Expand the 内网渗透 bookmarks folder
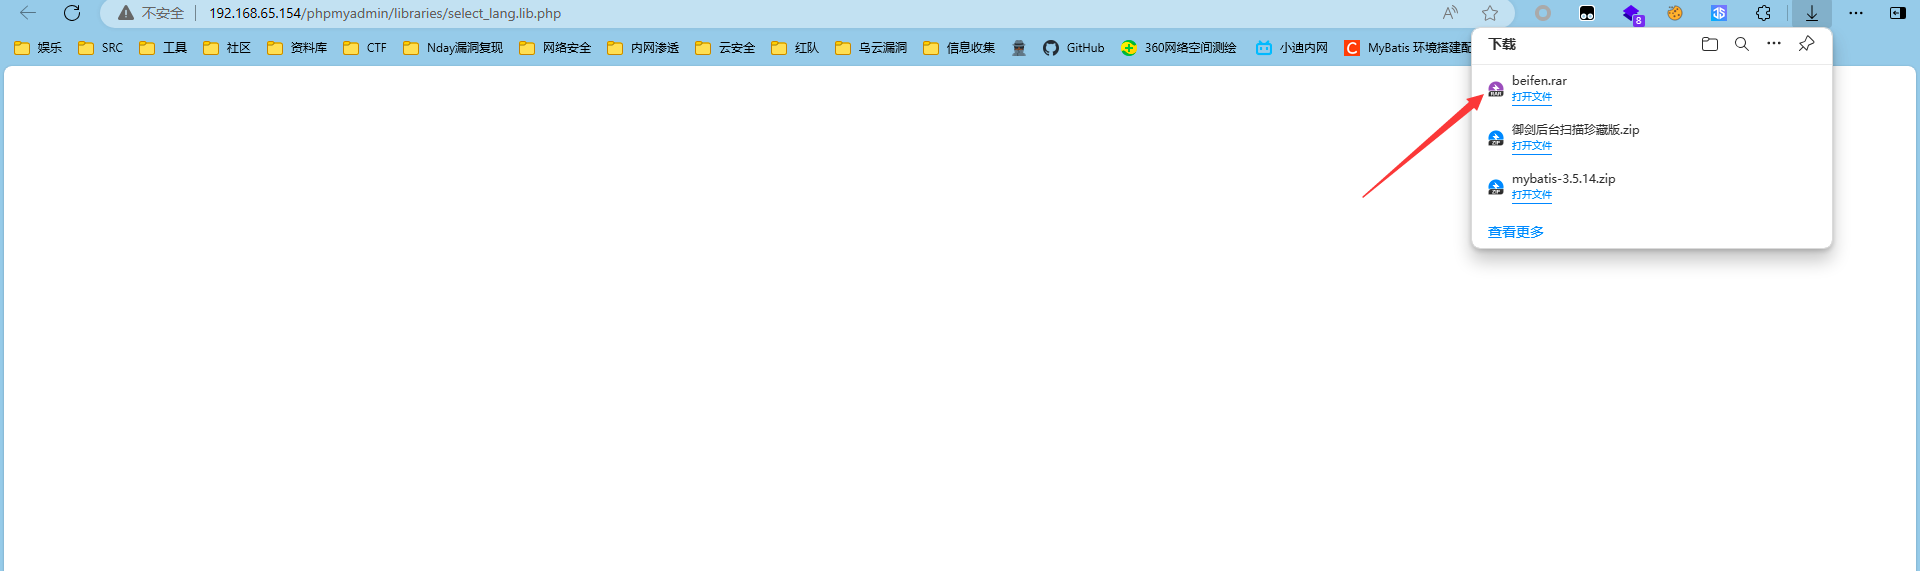 643,48
